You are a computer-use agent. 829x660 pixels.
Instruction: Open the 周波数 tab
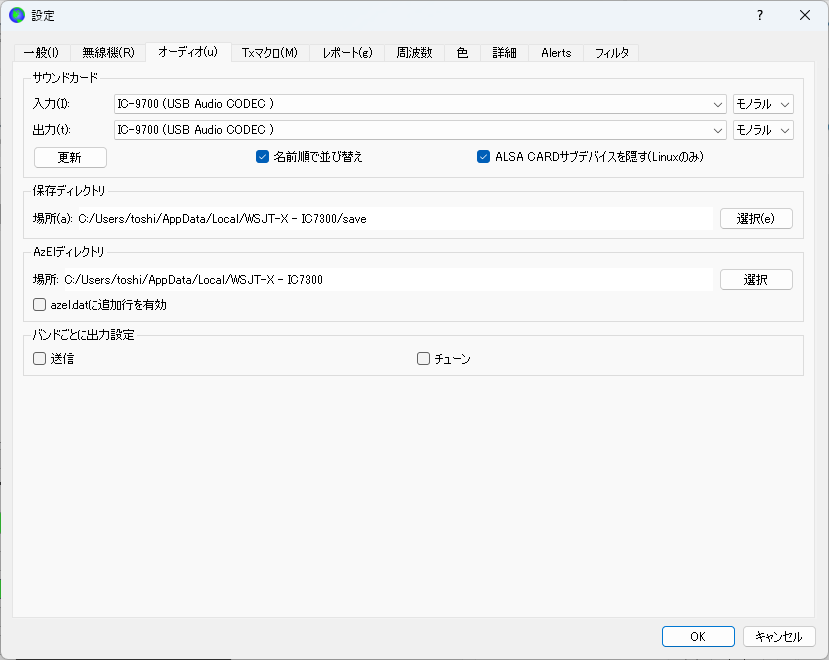click(414, 53)
